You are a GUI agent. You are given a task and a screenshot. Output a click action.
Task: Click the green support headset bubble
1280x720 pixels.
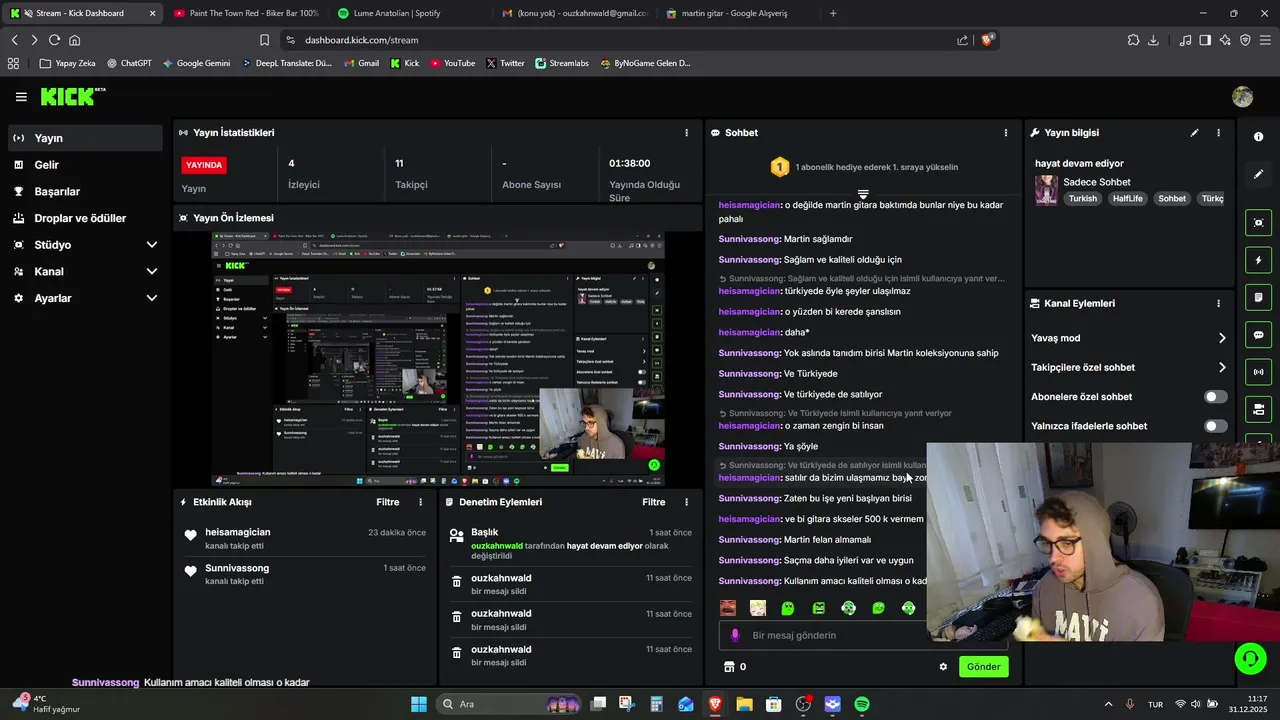[x=1250, y=658]
